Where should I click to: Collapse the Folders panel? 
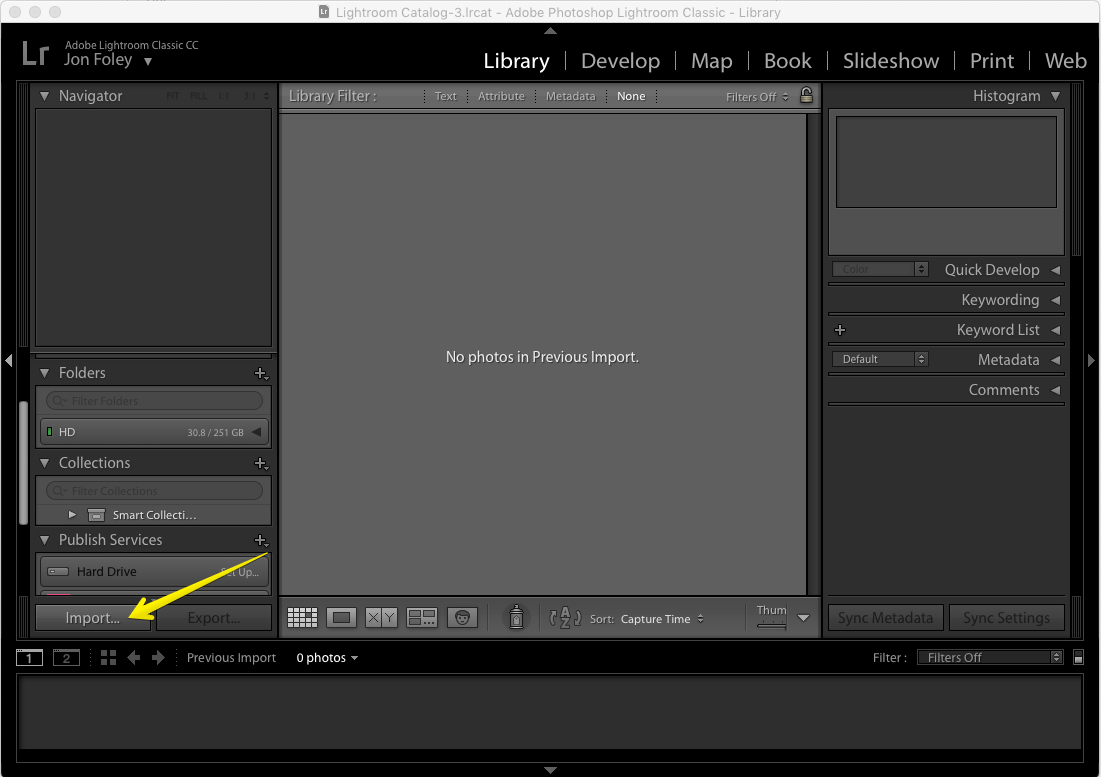click(x=44, y=373)
